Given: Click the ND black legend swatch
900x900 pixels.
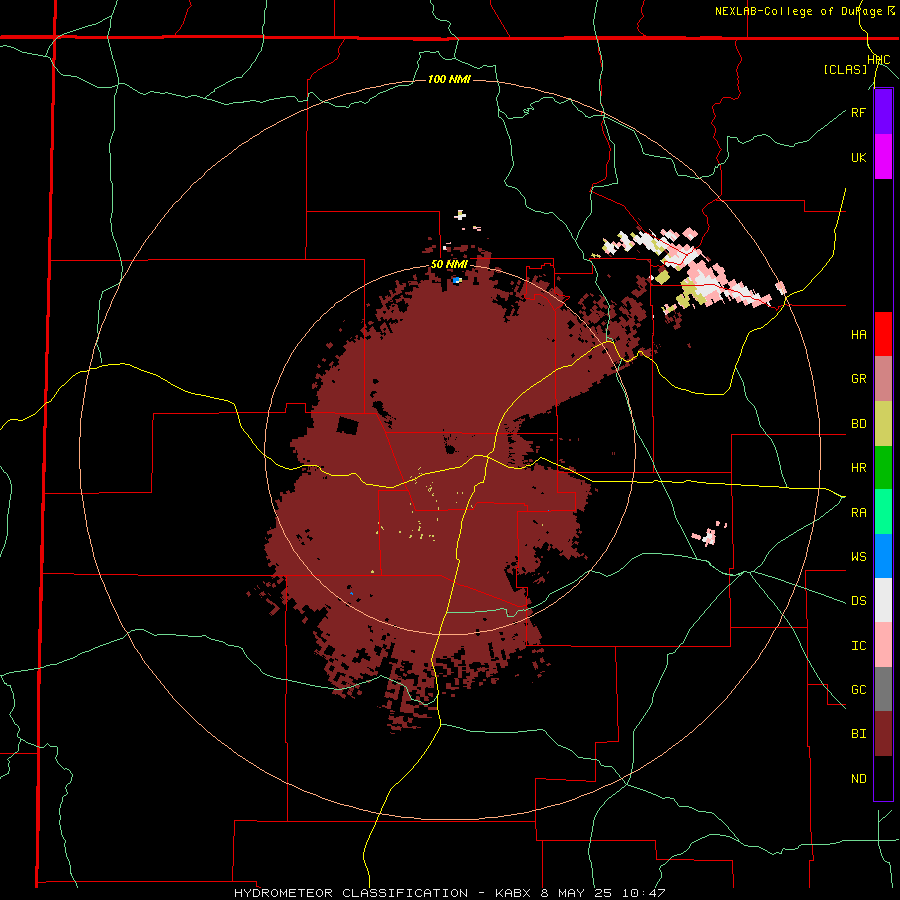Looking at the screenshot, I should point(883,778).
